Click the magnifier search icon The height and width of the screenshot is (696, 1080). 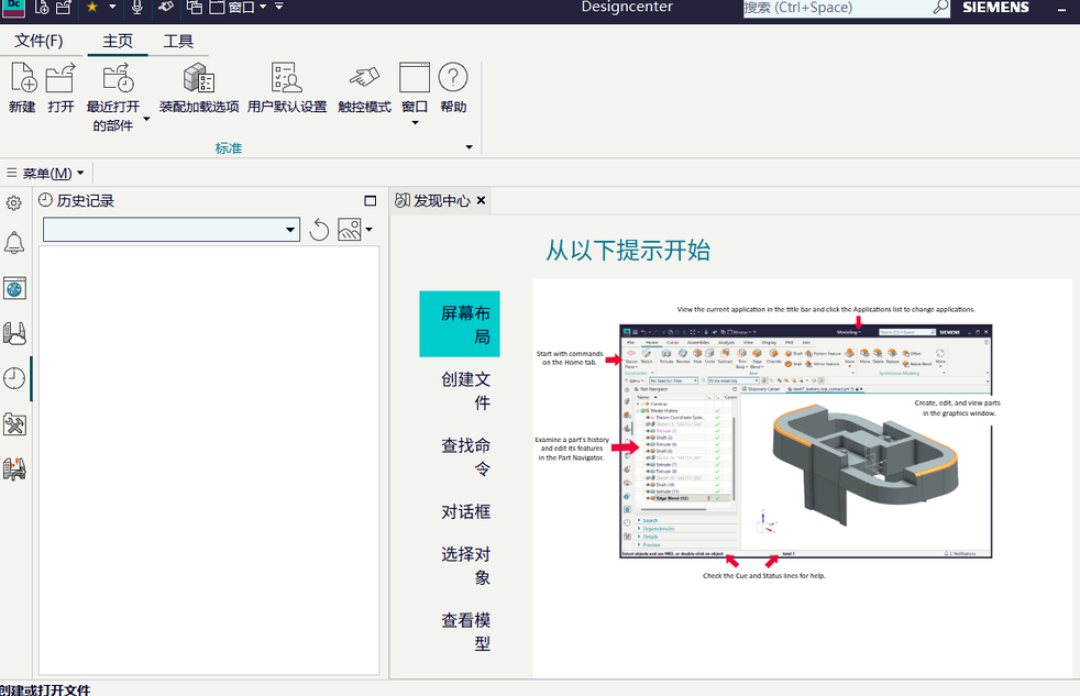940,8
